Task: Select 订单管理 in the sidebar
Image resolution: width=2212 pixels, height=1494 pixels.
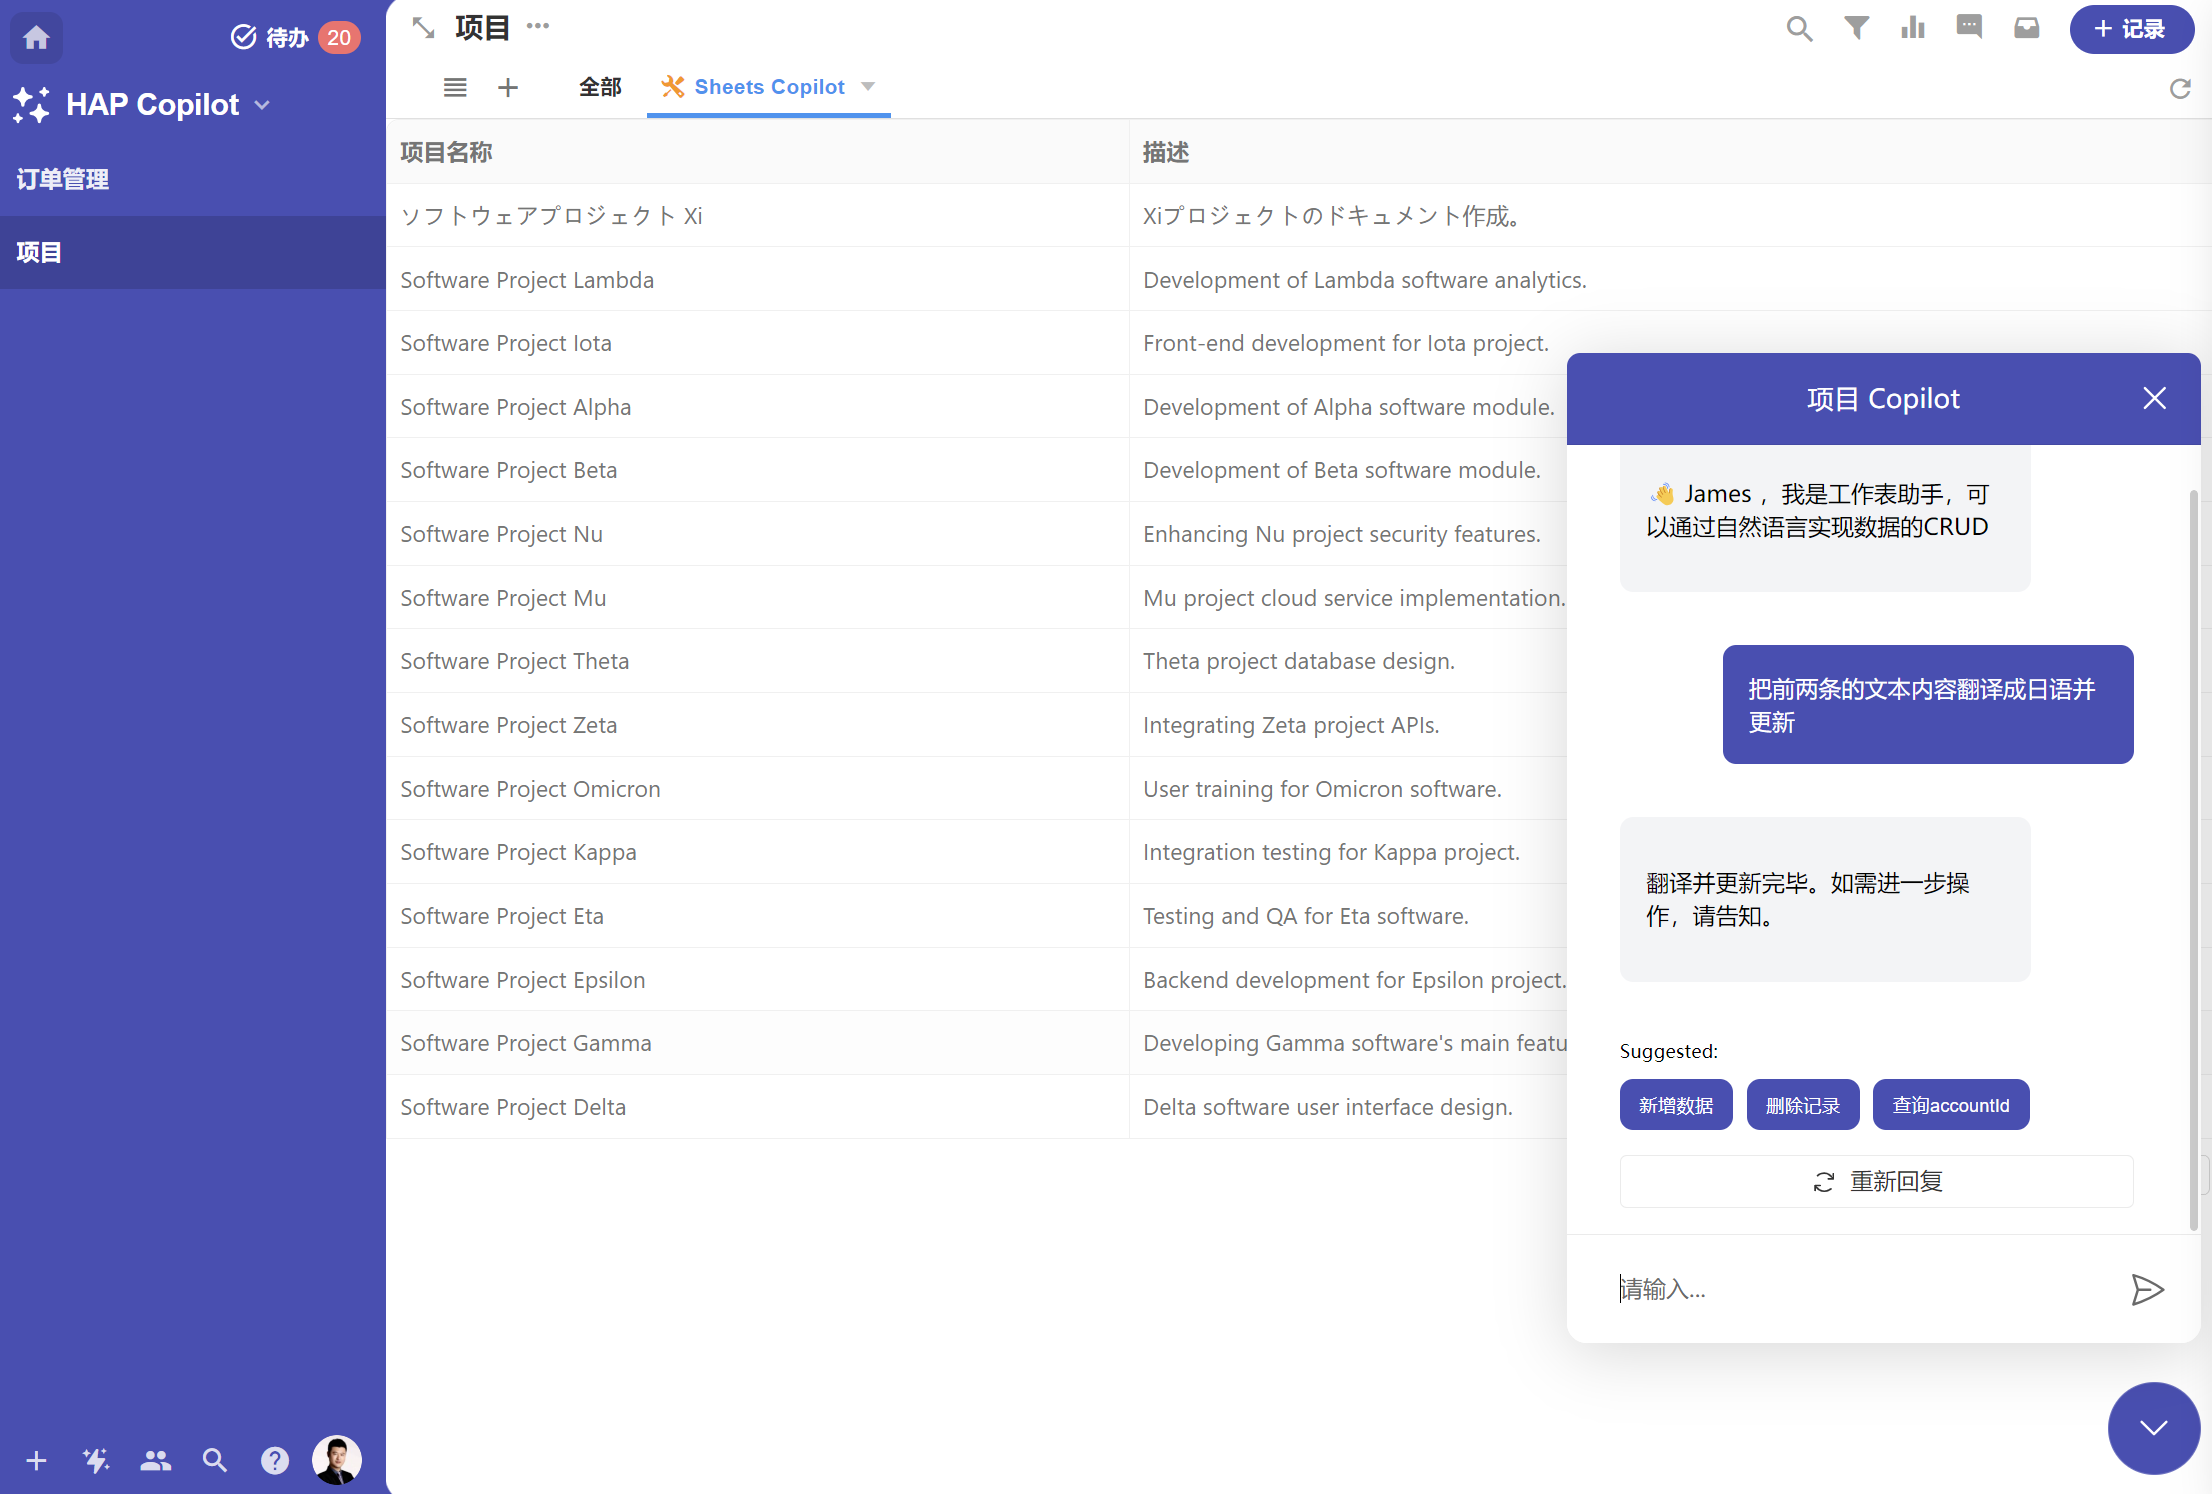Action: point(63,179)
